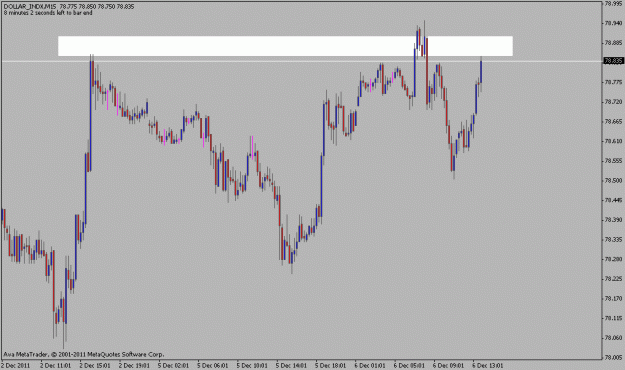The image size is (625, 370).
Task: Click the Ava MetaTrader copyright text
Action: pos(83,354)
